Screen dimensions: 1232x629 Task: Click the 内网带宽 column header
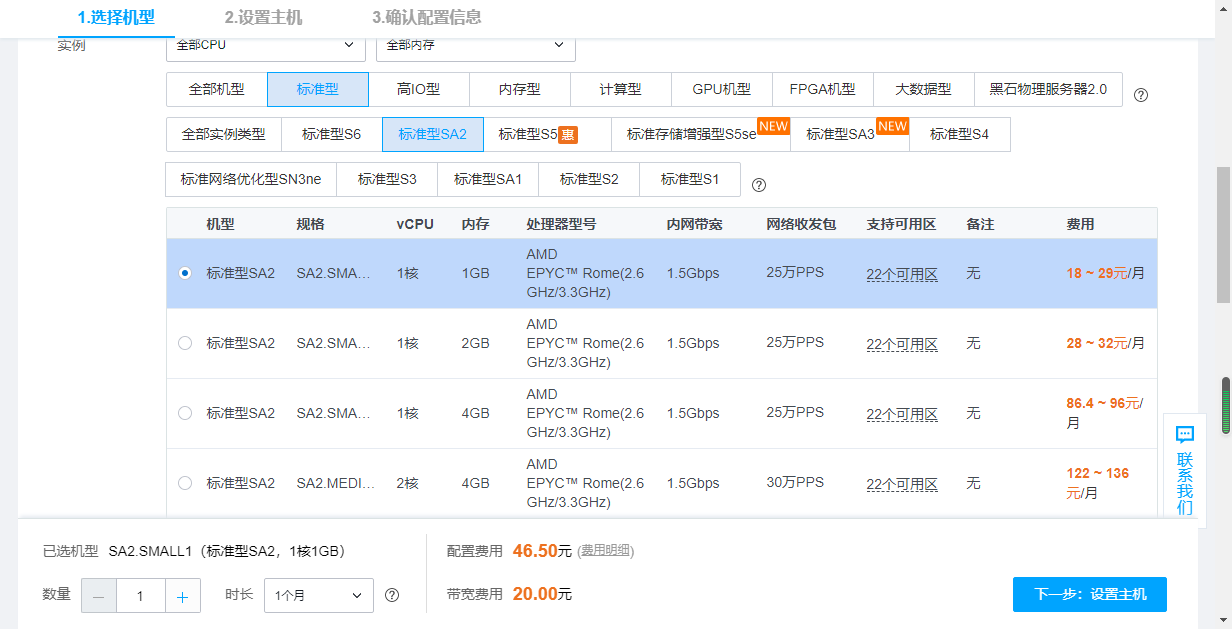point(694,224)
